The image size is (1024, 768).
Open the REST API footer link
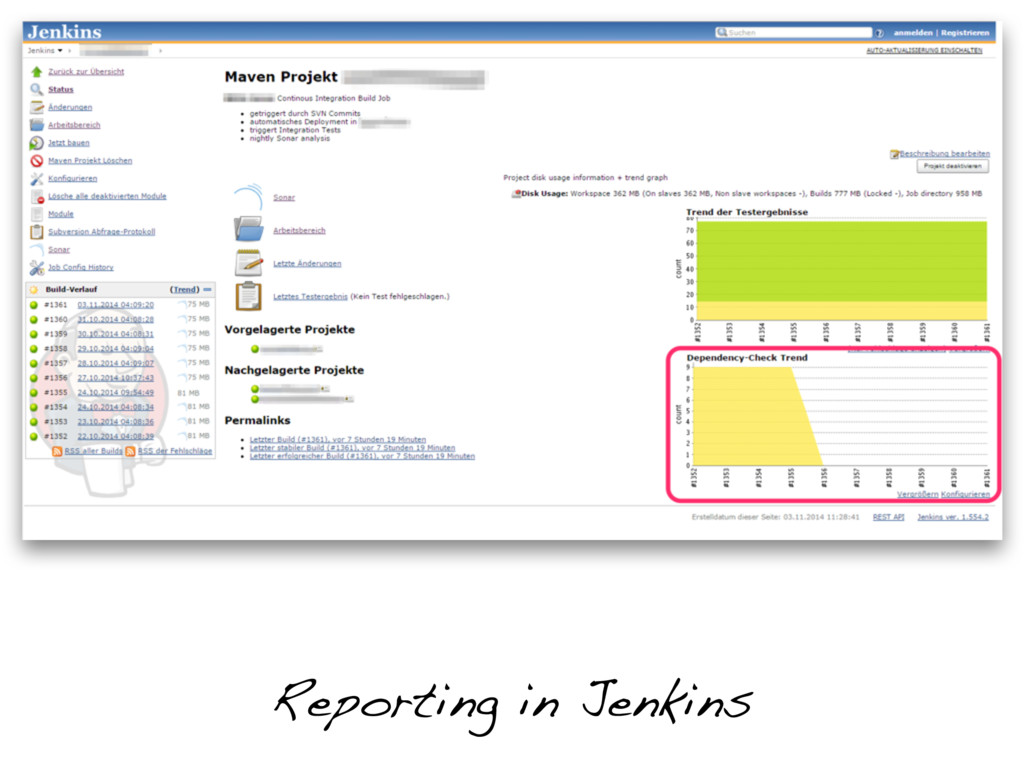(888, 517)
